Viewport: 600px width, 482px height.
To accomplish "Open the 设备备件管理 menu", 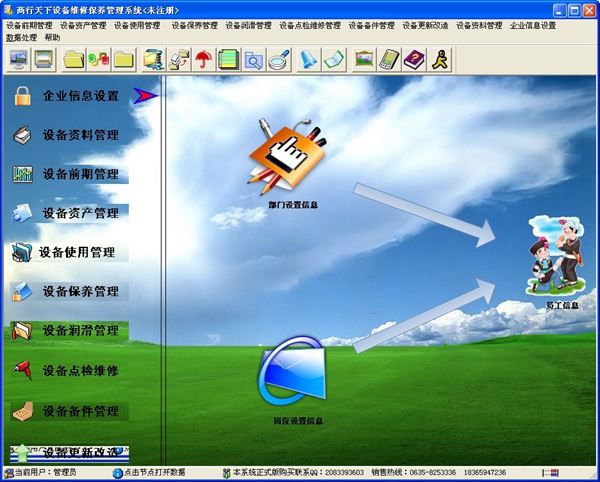I will (371, 26).
